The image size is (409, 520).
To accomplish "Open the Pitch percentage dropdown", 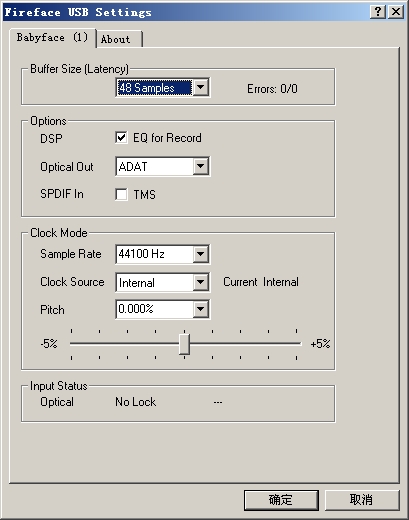I will [201, 309].
